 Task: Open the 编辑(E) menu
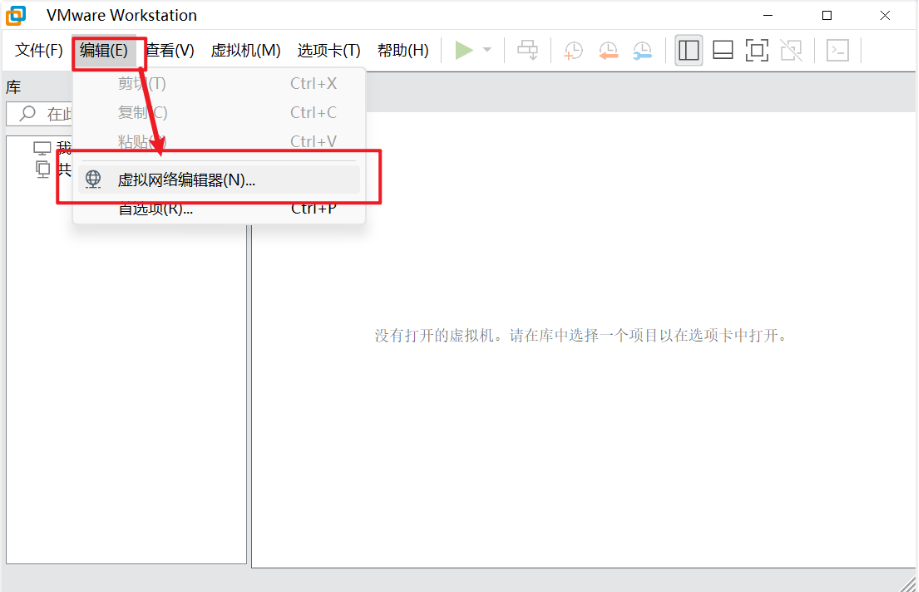[x=104, y=50]
